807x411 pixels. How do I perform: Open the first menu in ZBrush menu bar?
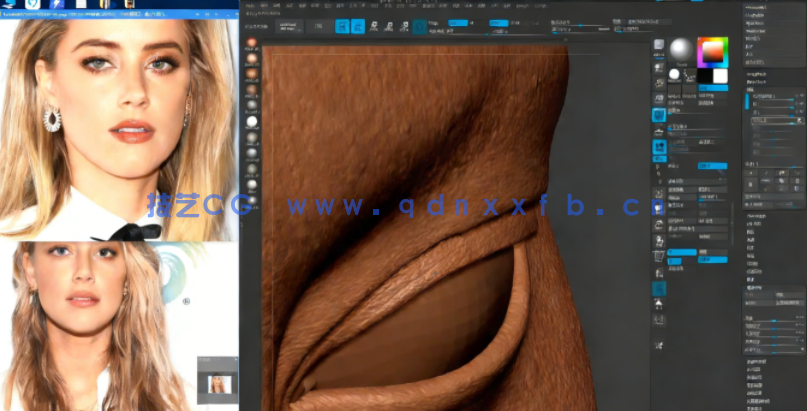(248, 8)
